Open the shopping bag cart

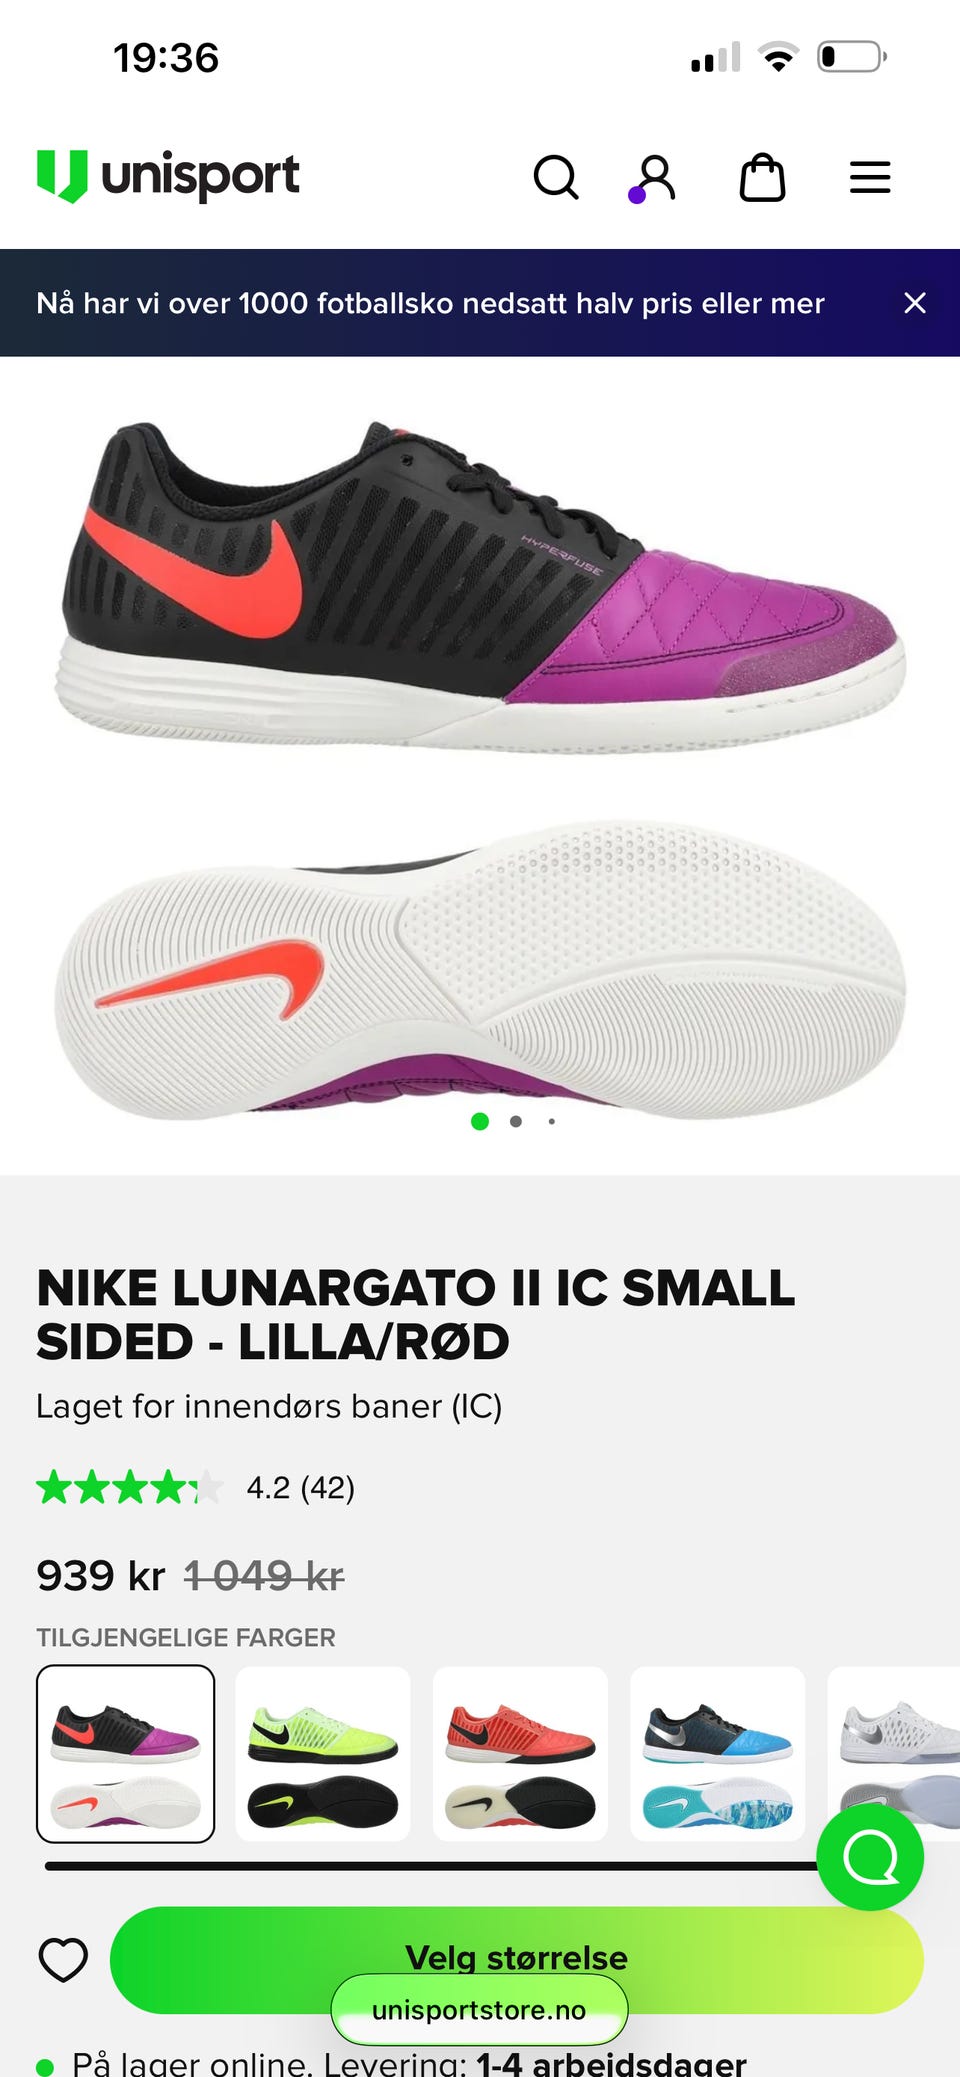762,178
